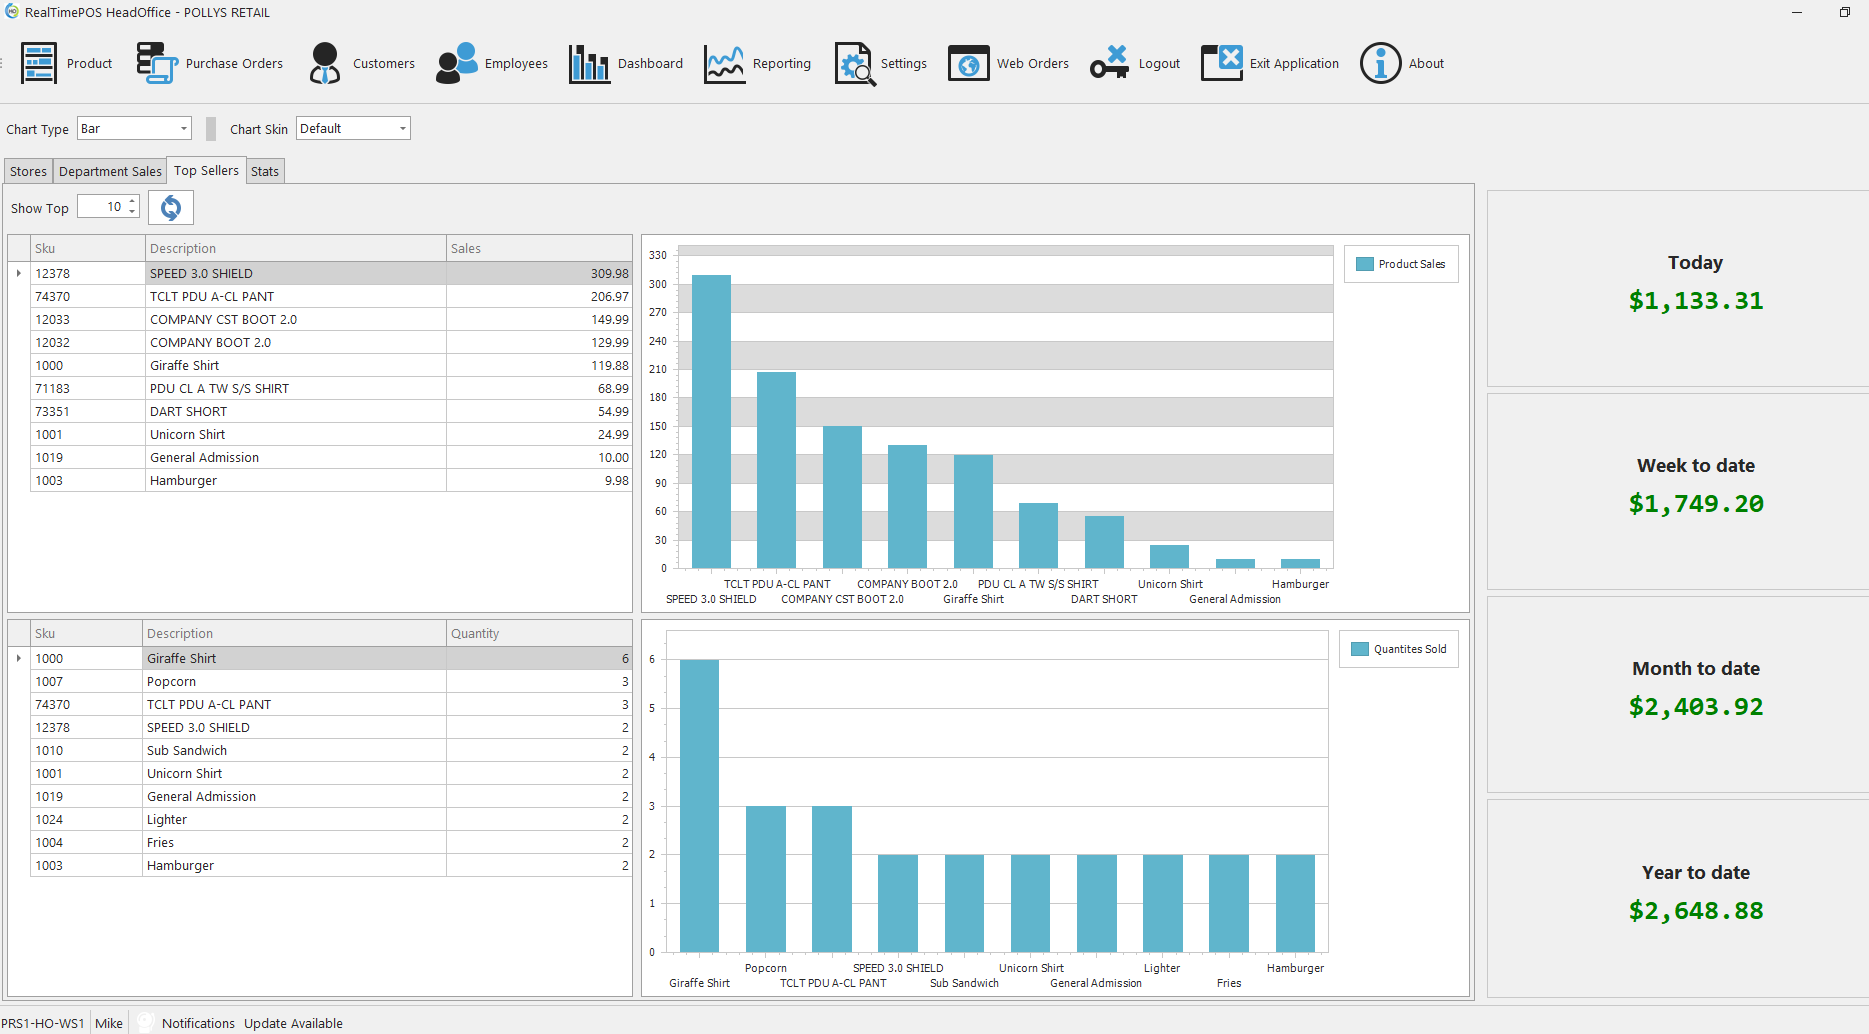Image resolution: width=1869 pixels, height=1034 pixels.
Task: Click the Update Available link
Action: (293, 1023)
